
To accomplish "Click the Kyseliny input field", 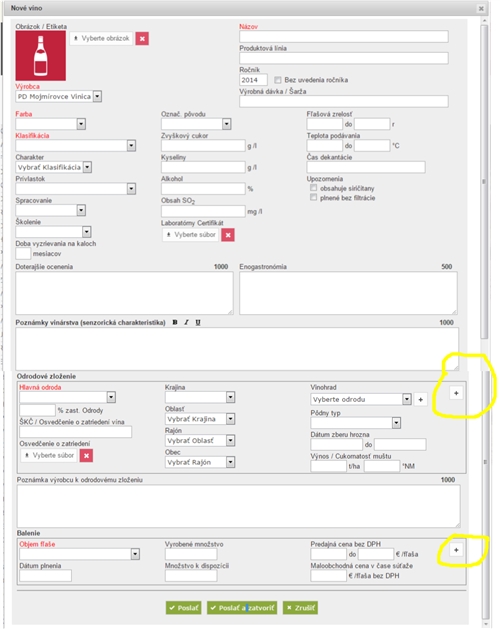I will tap(203, 167).
